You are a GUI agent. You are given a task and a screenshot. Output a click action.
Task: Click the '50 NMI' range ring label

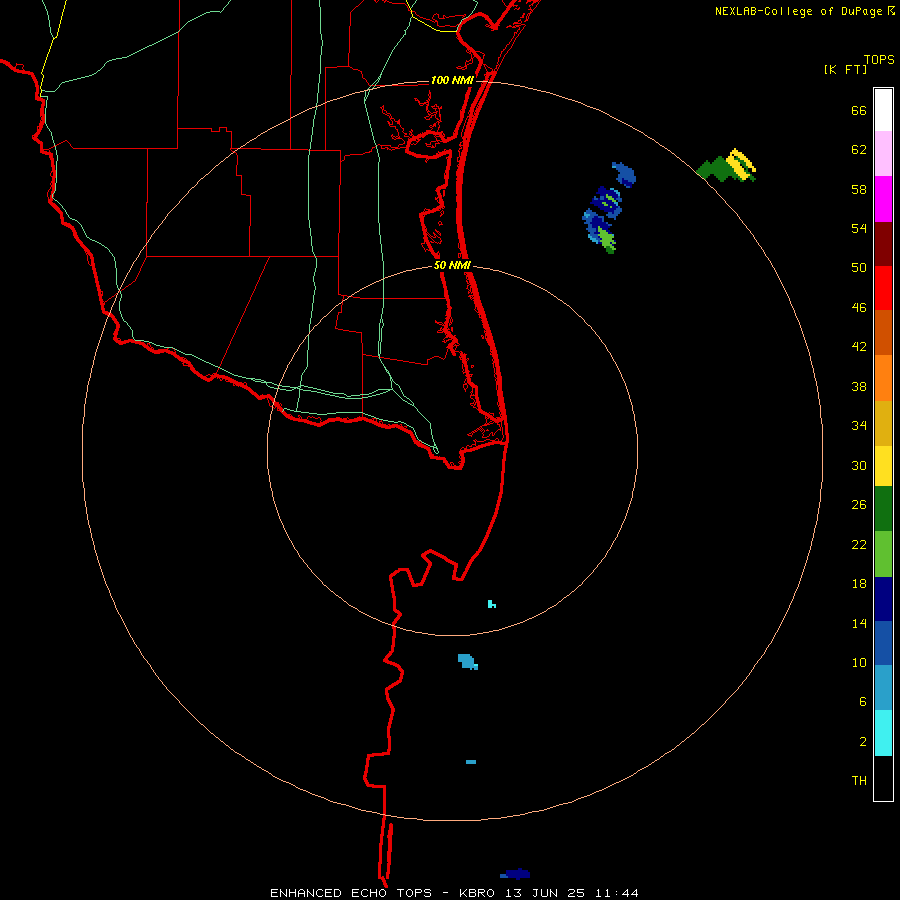click(452, 265)
